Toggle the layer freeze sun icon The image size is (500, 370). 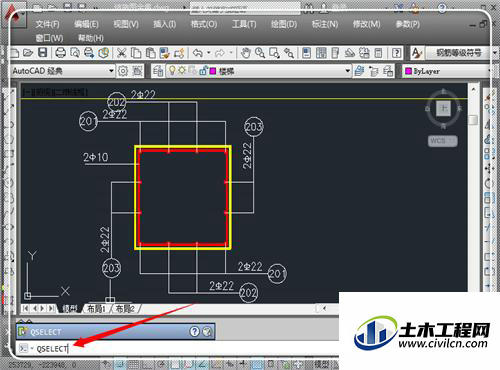[182, 70]
